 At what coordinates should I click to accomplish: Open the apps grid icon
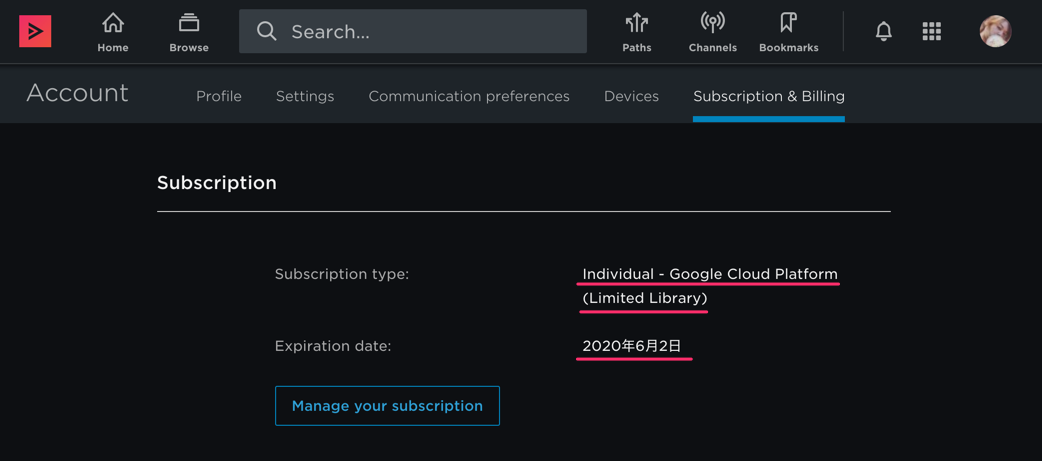[x=932, y=31]
